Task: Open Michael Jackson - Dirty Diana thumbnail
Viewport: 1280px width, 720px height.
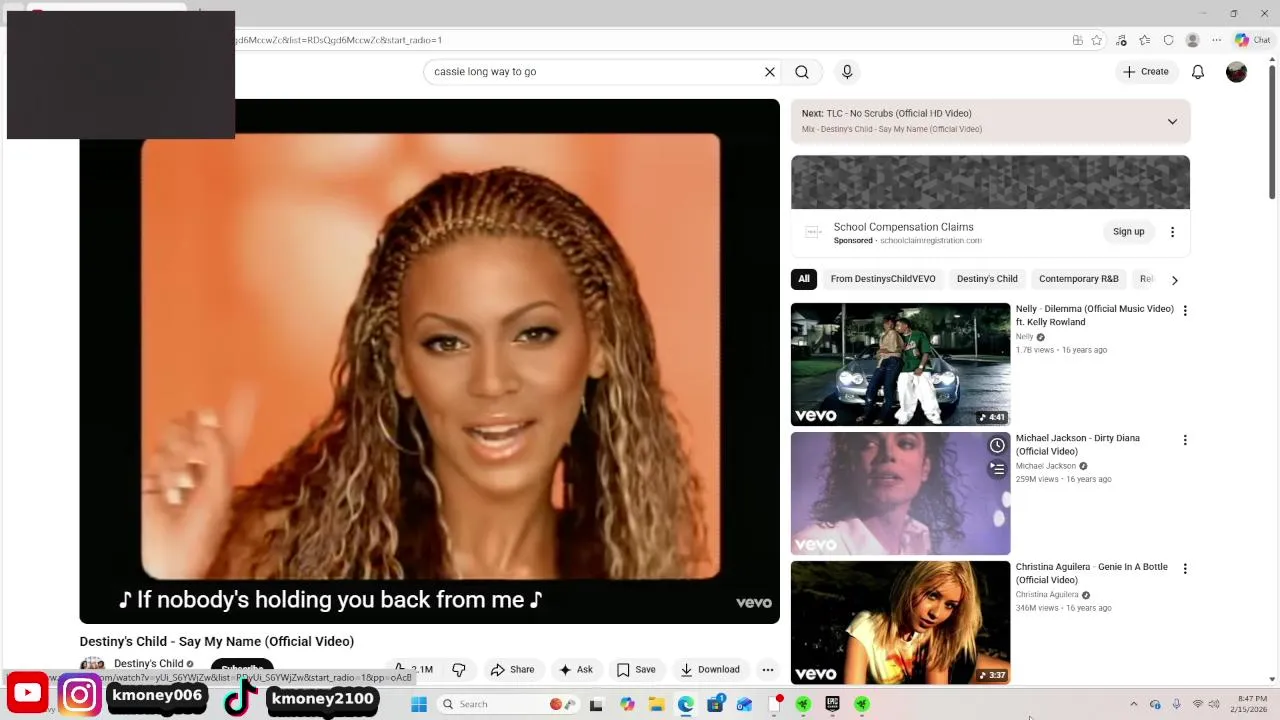Action: click(900, 493)
